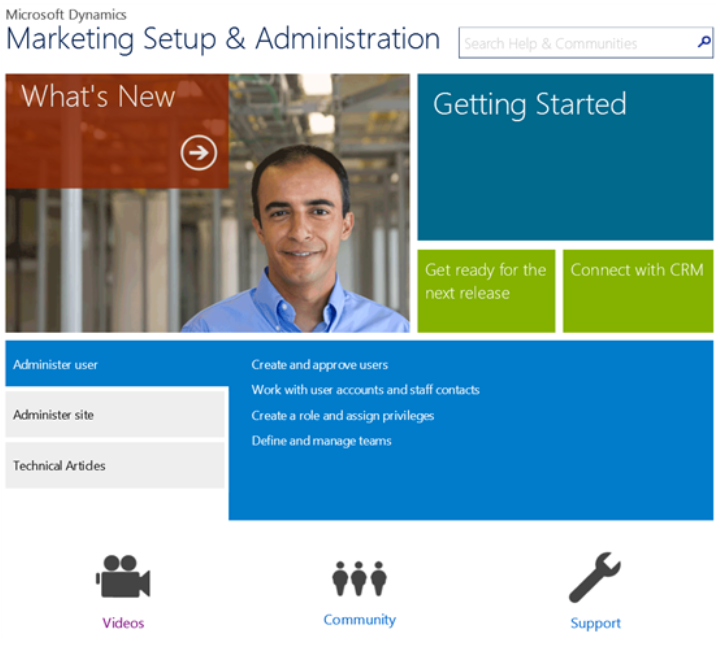The width and height of the screenshot is (724, 648).
Task: Open the Getting Started tile
Action: (565, 157)
